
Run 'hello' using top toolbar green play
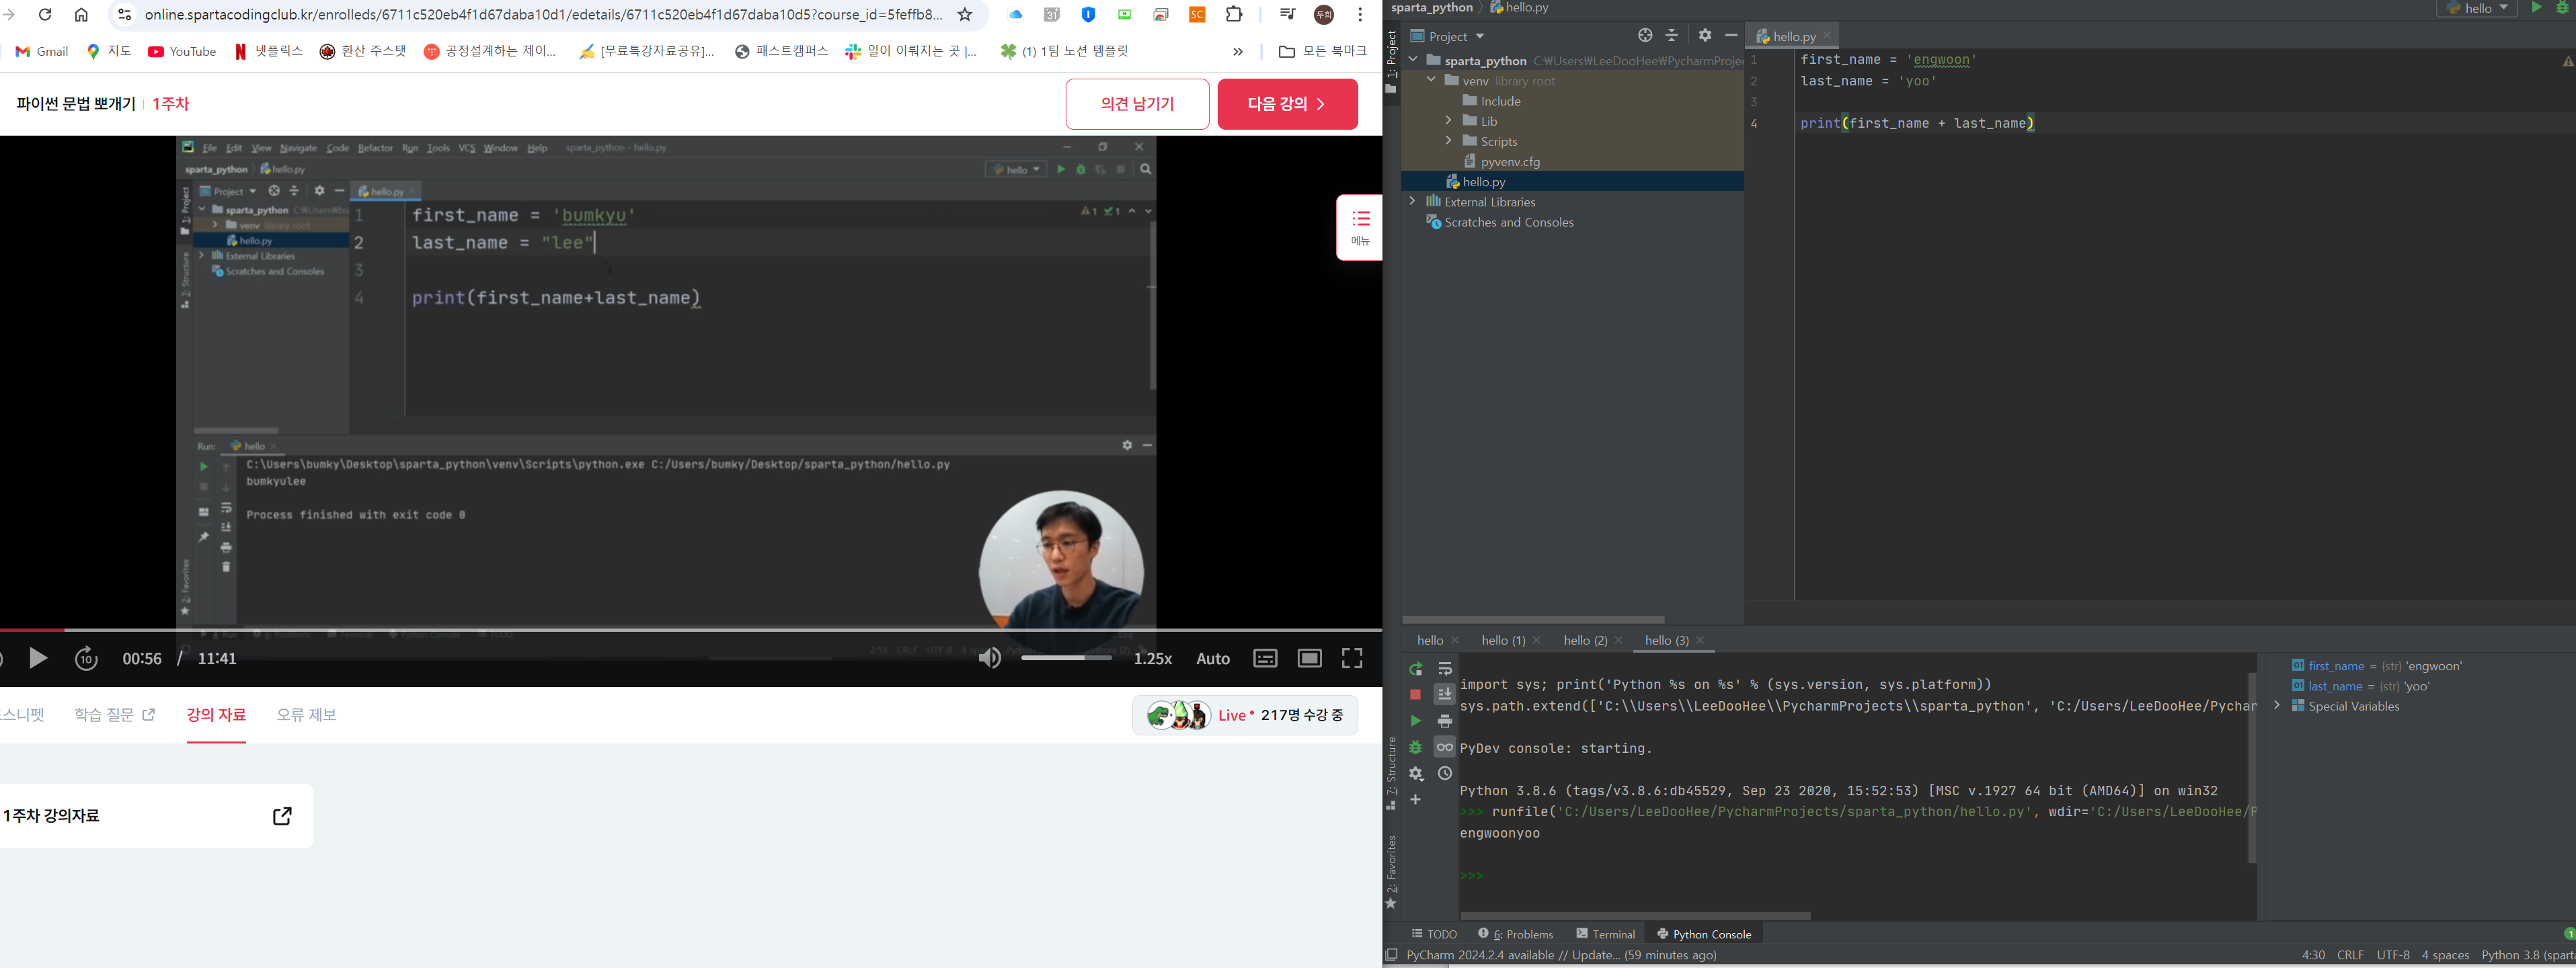(x=2536, y=7)
